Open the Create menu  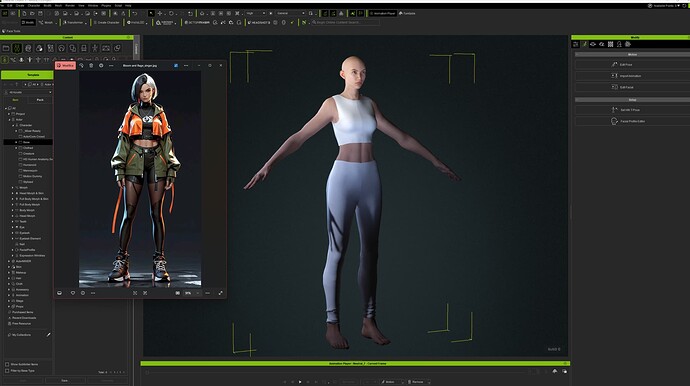click(x=20, y=6)
